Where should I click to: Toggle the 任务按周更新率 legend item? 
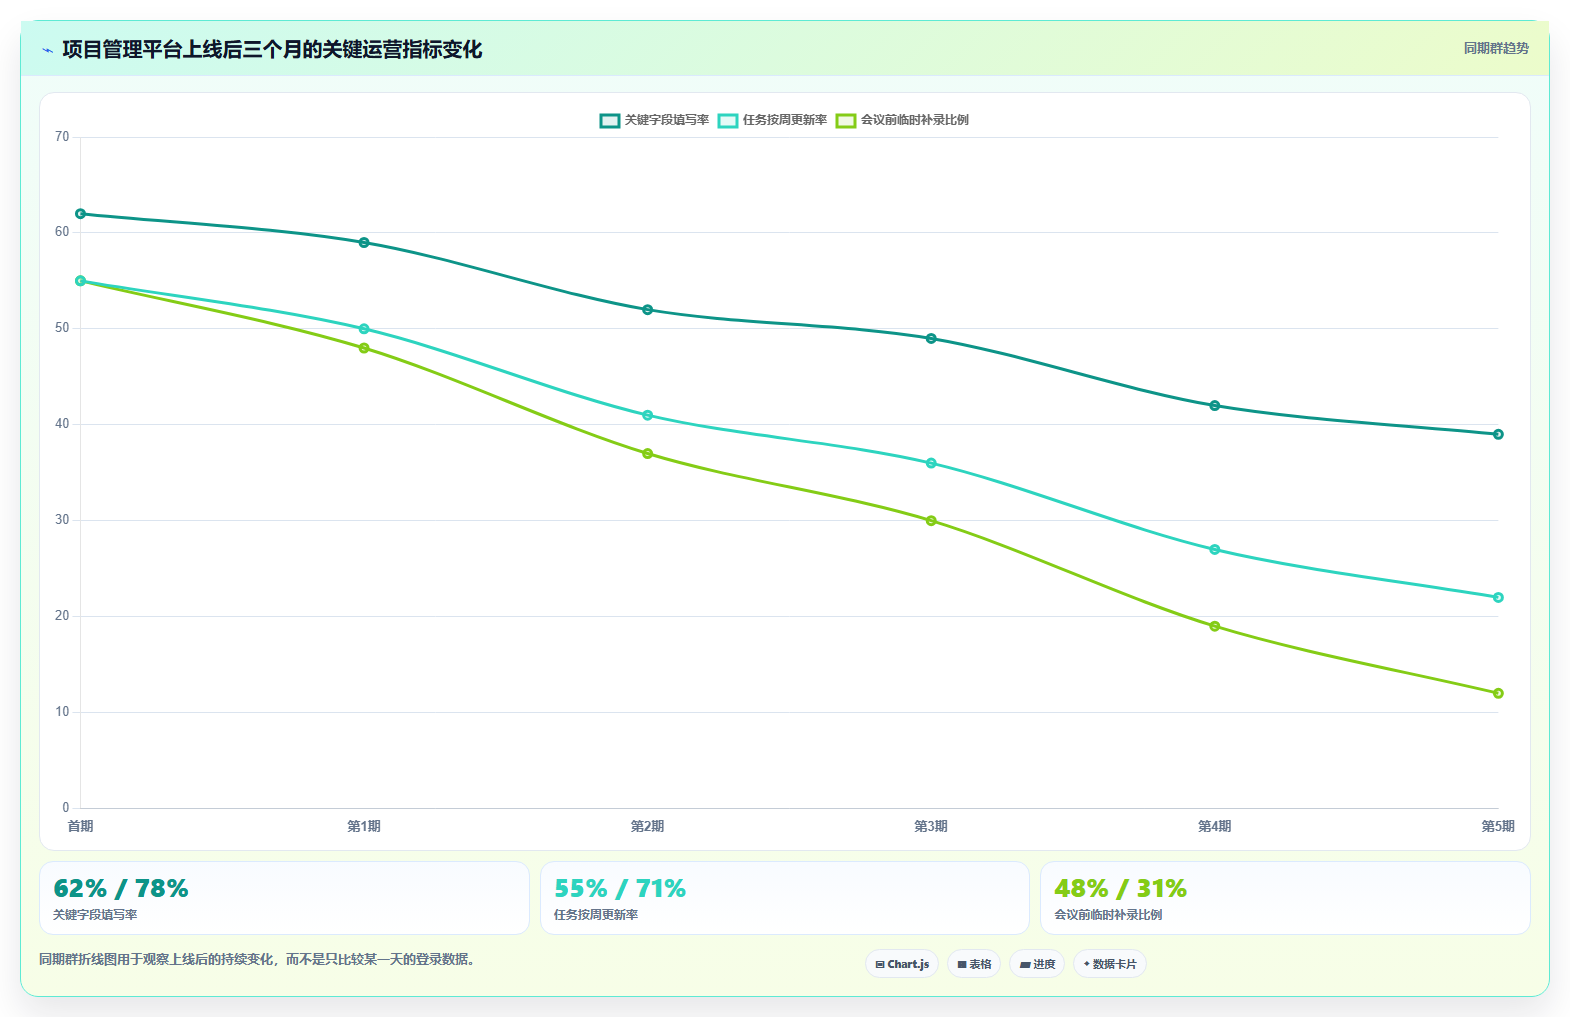click(x=772, y=120)
